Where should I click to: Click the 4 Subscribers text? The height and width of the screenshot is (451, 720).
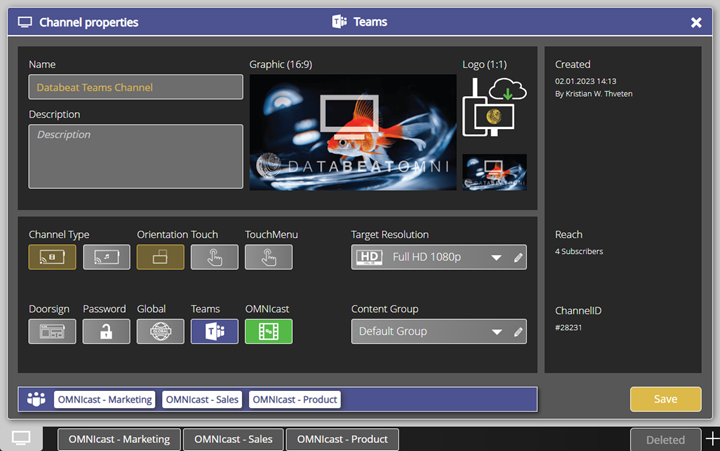[579, 251]
